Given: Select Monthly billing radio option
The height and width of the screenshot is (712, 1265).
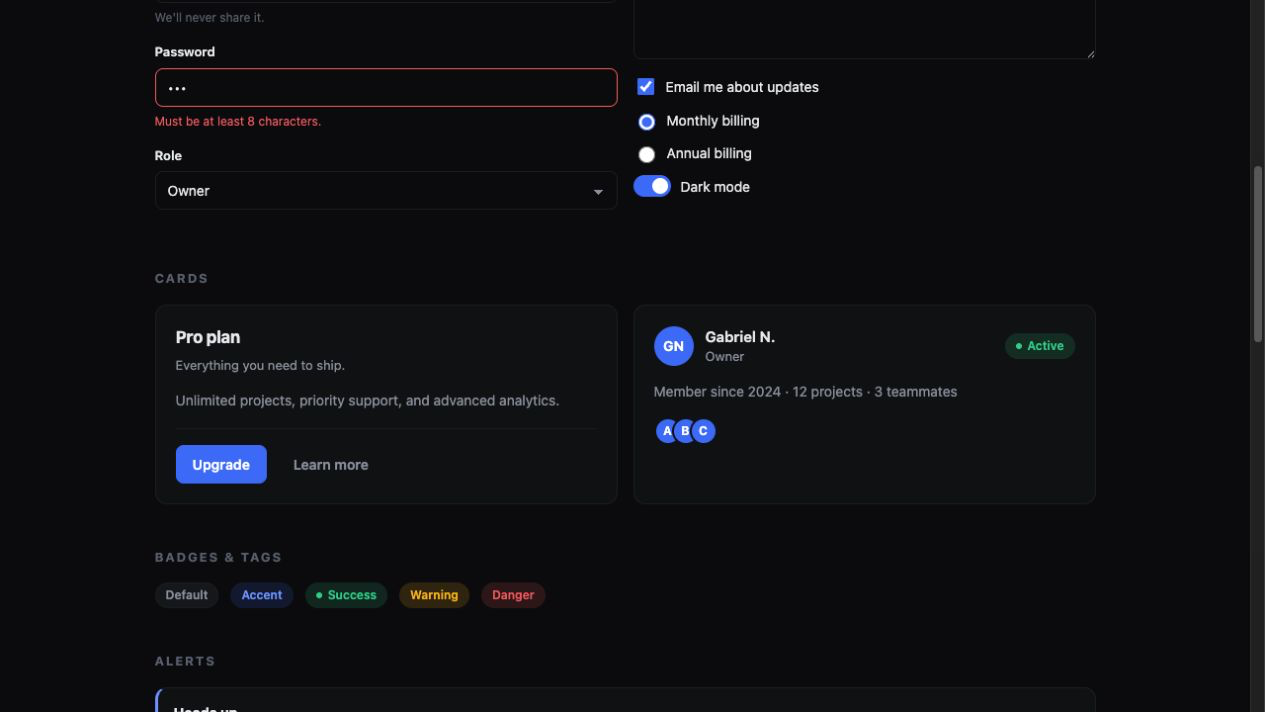Looking at the screenshot, I should [647, 122].
